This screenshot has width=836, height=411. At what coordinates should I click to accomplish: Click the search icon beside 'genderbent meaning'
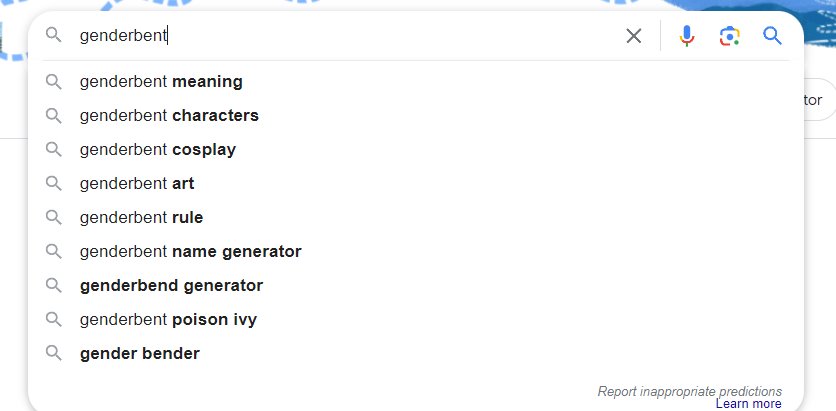(54, 82)
